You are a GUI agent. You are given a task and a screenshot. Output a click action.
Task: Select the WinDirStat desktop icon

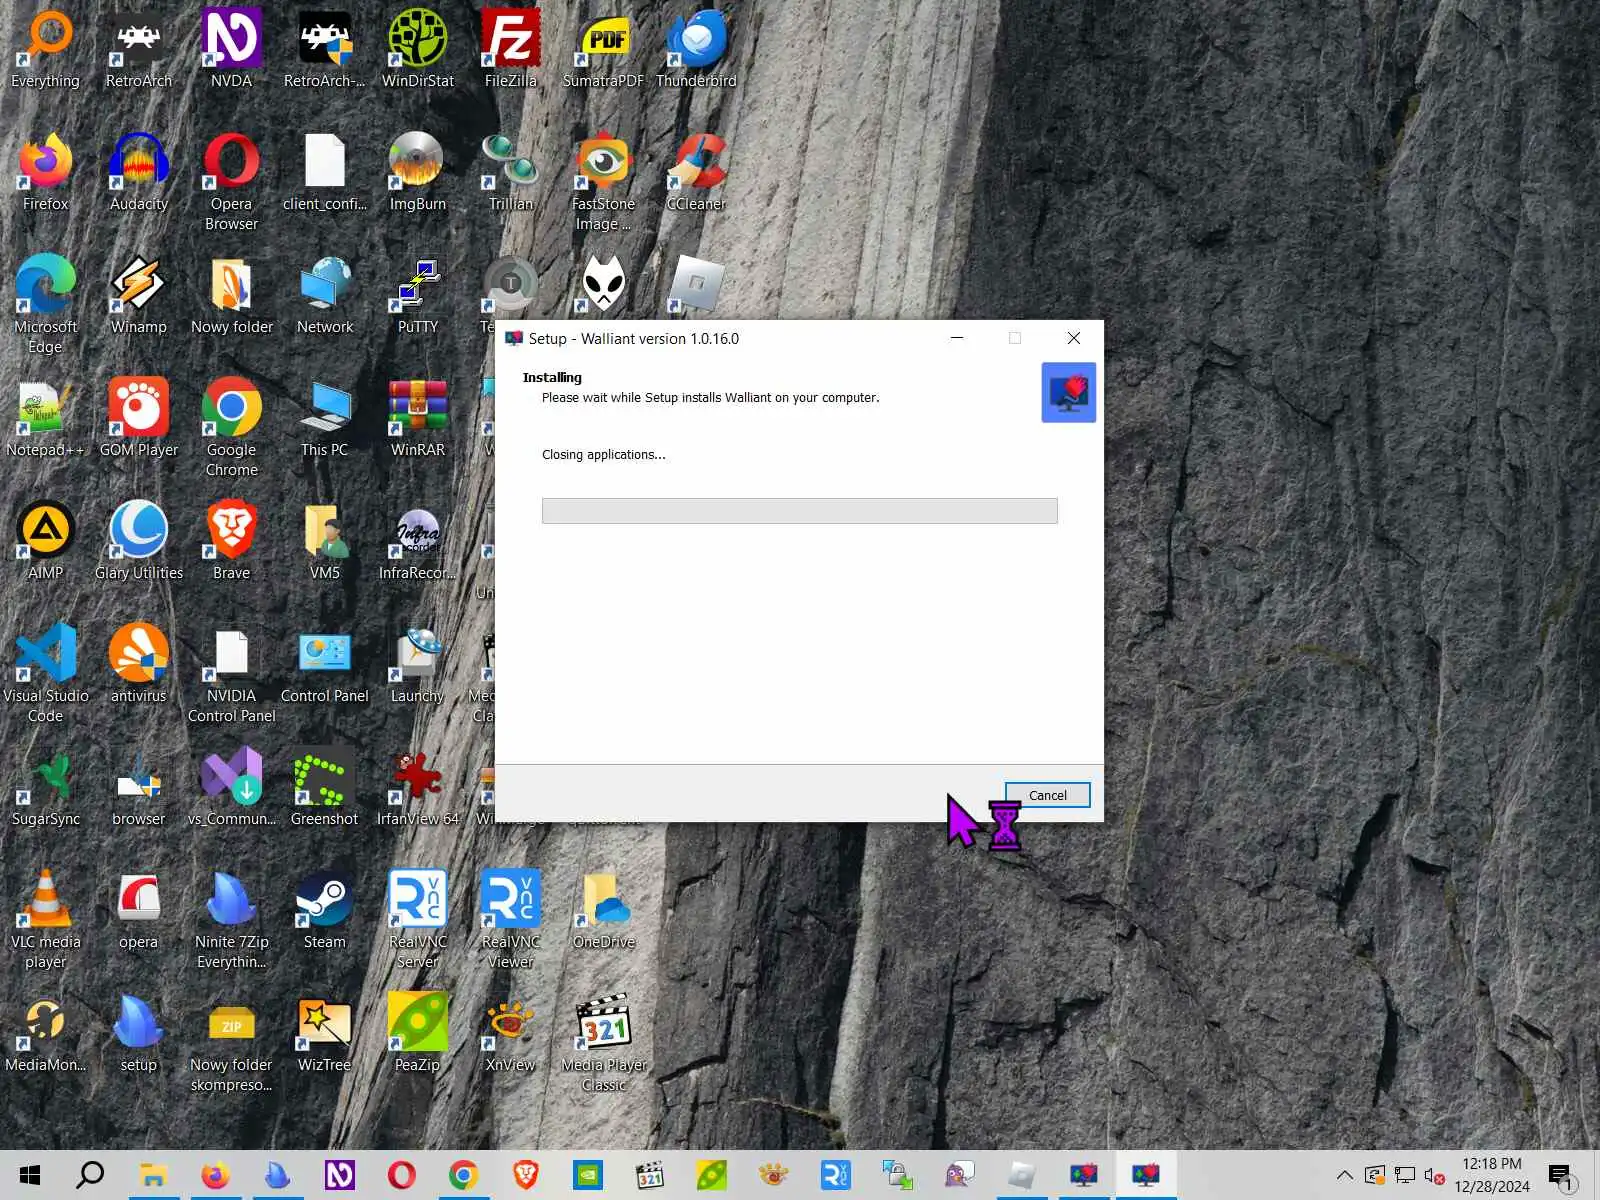[x=418, y=49]
